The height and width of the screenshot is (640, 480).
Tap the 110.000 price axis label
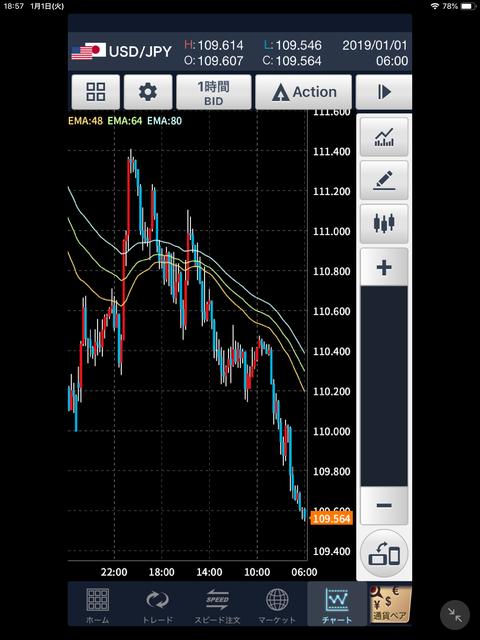[x=332, y=431]
